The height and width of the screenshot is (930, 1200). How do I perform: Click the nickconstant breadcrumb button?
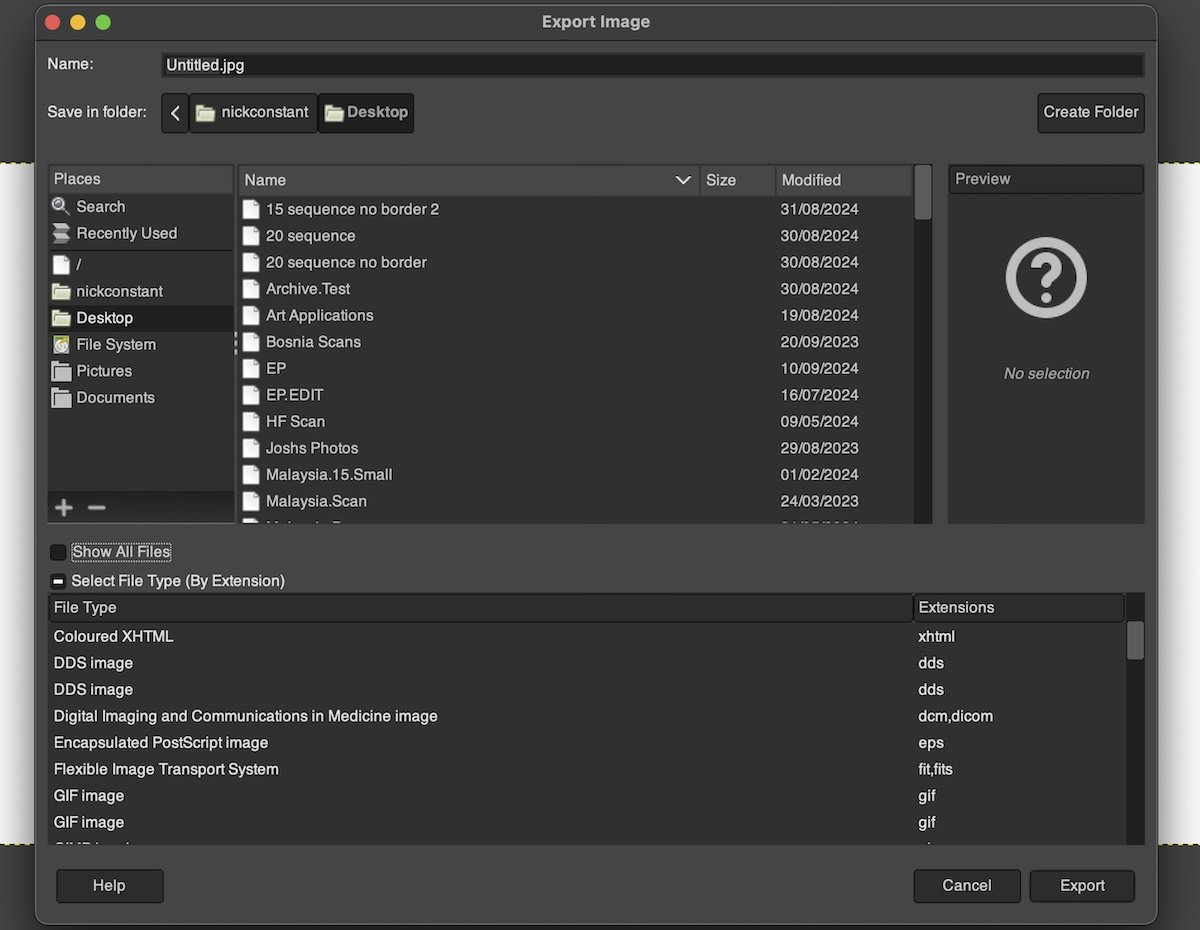point(253,112)
